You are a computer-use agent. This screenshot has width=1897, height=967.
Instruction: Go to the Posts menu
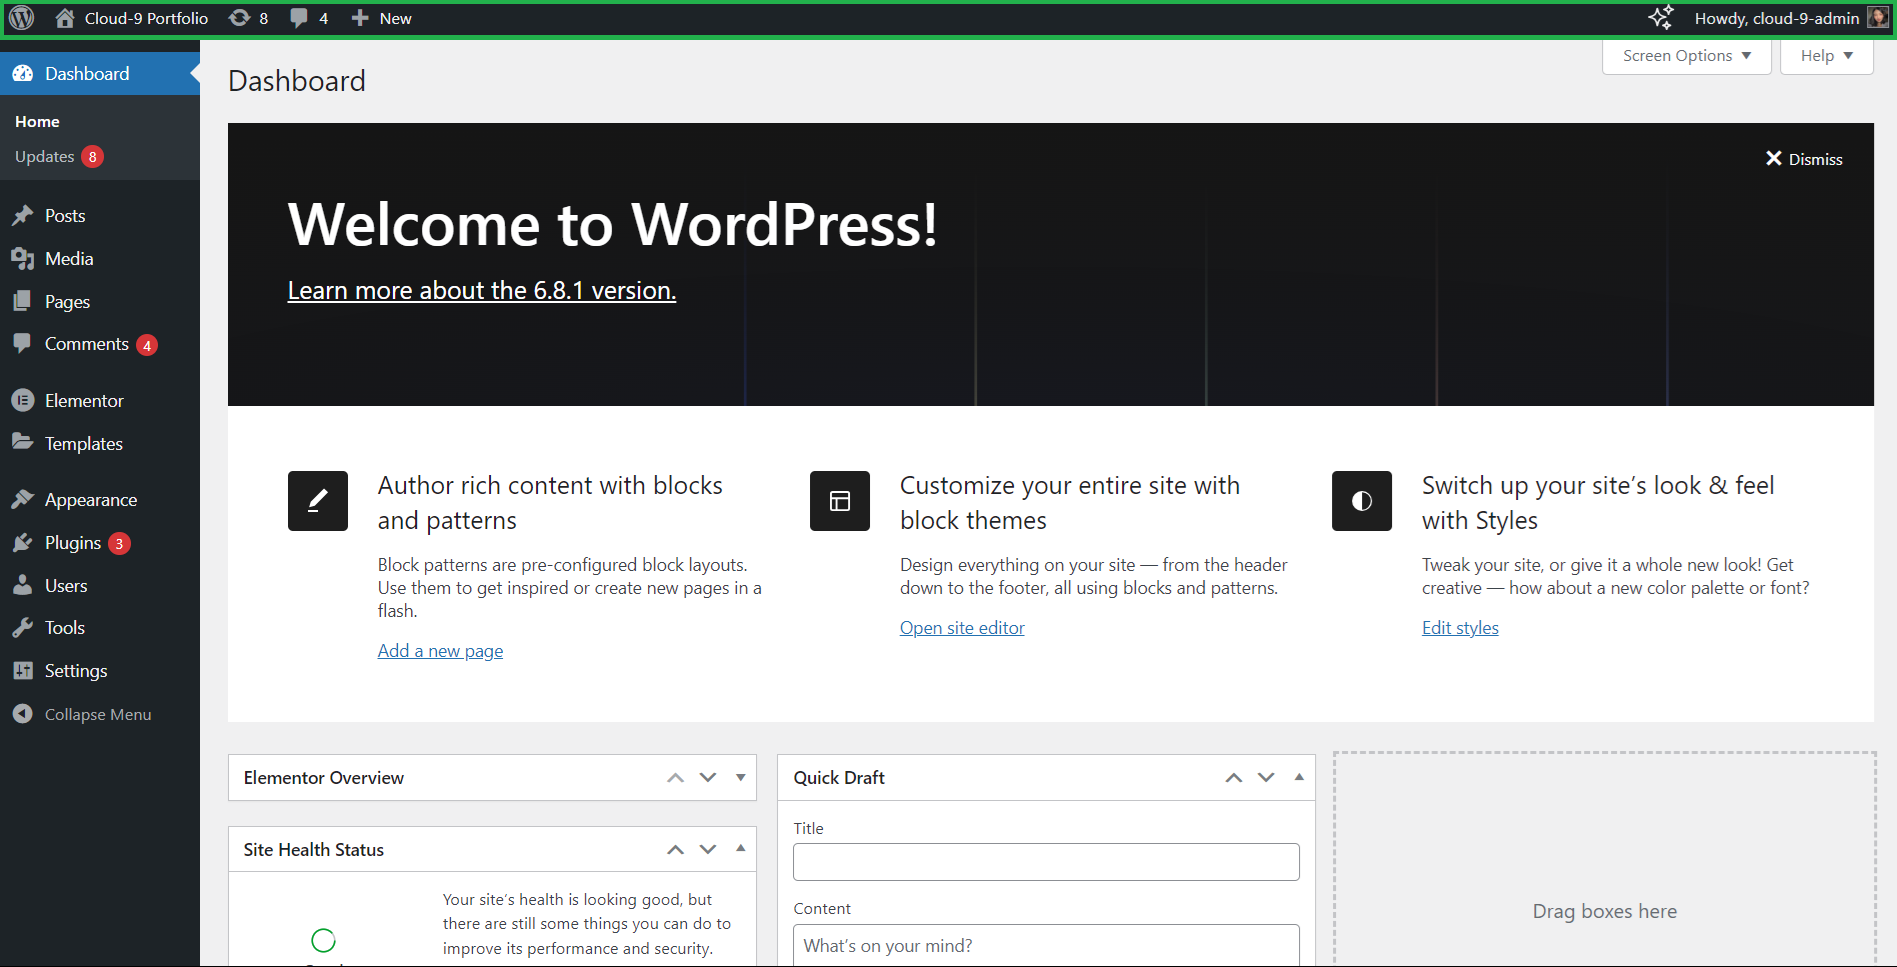65,216
